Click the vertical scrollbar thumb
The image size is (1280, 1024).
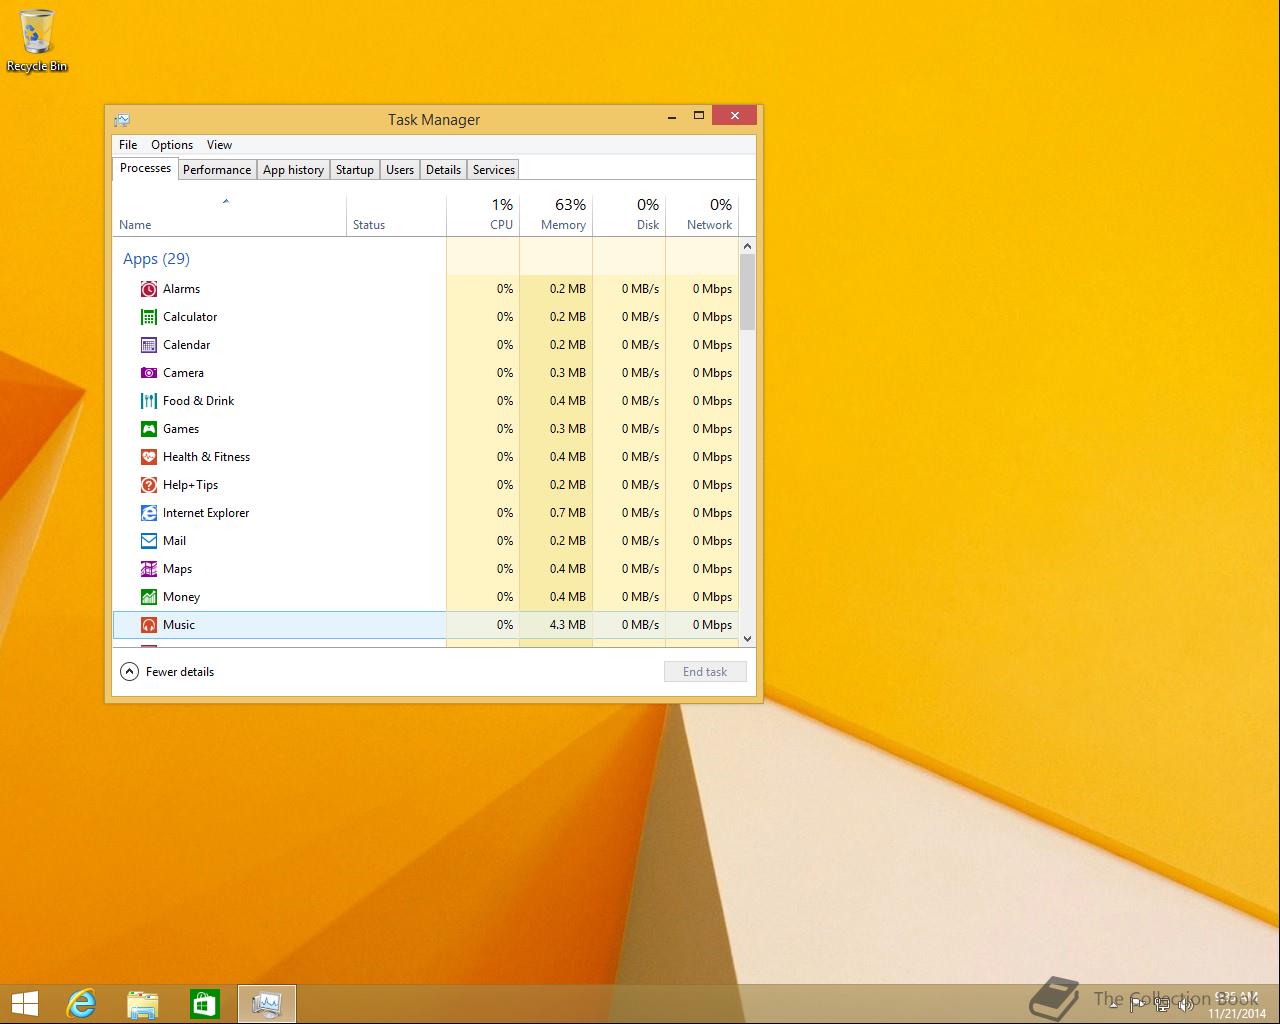pos(747,292)
